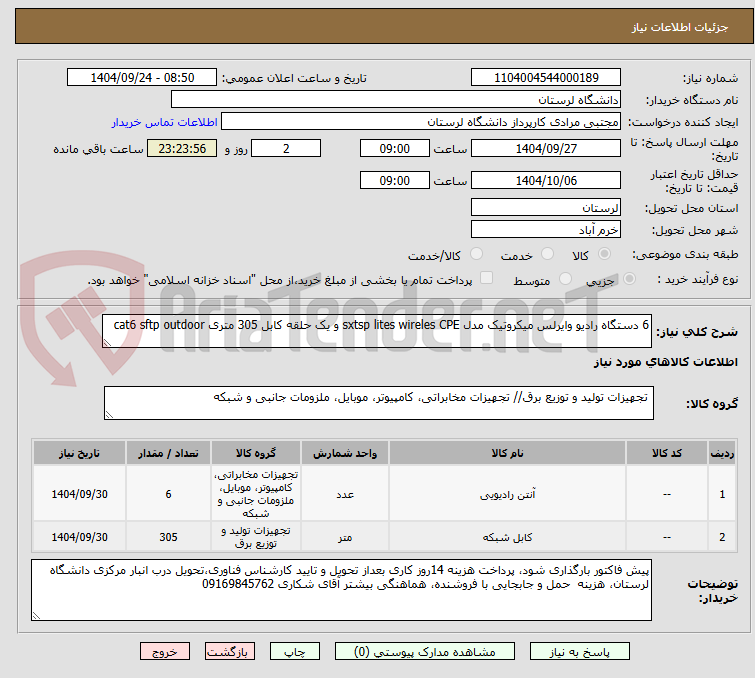The height and width of the screenshot is (678, 755).
Task: Click the استان محل تحویل field لرستان
Action: click(x=546, y=208)
